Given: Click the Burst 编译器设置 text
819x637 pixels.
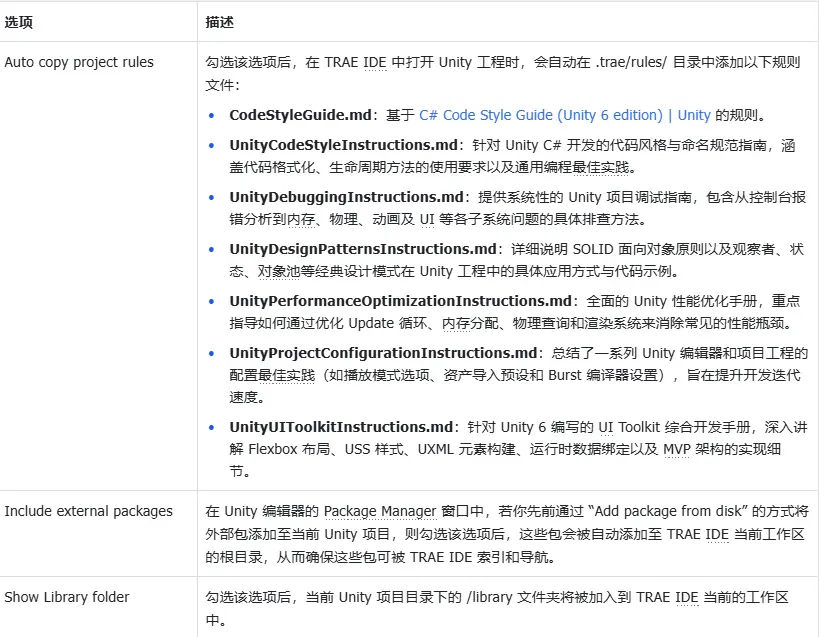Looking at the screenshot, I should coord(603,375).
